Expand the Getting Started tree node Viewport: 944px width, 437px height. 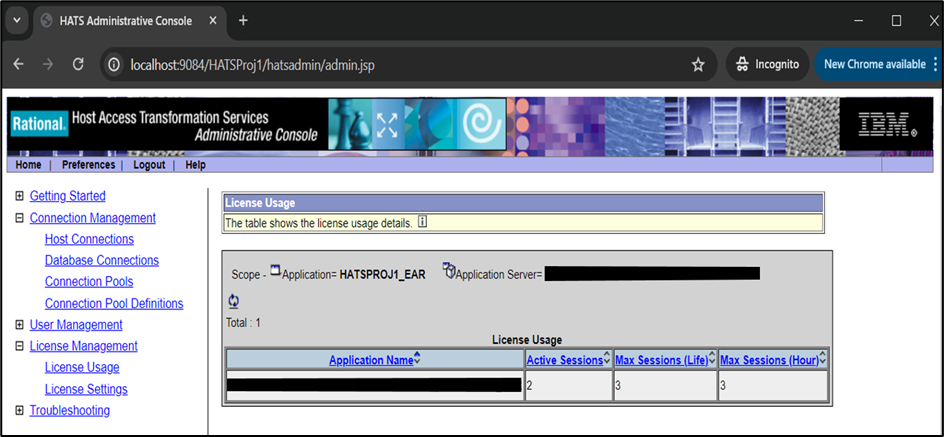pyautogui.click(x=19, y=196)
